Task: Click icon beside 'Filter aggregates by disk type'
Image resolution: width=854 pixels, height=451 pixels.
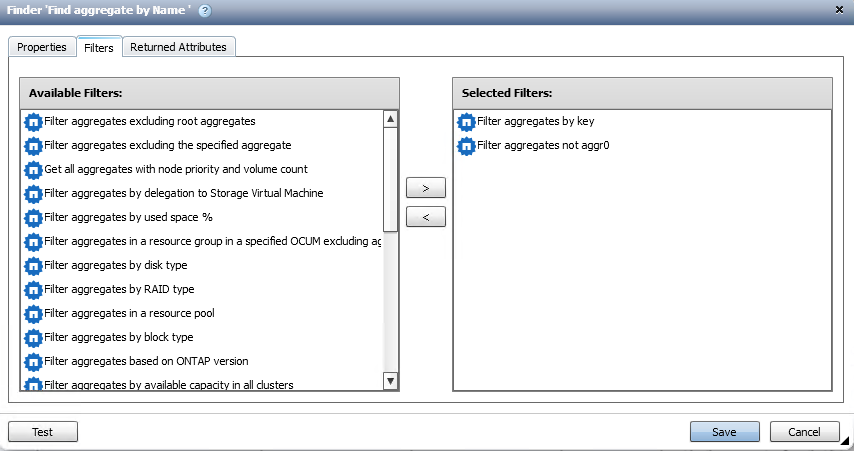Action: tap(33, 266)
